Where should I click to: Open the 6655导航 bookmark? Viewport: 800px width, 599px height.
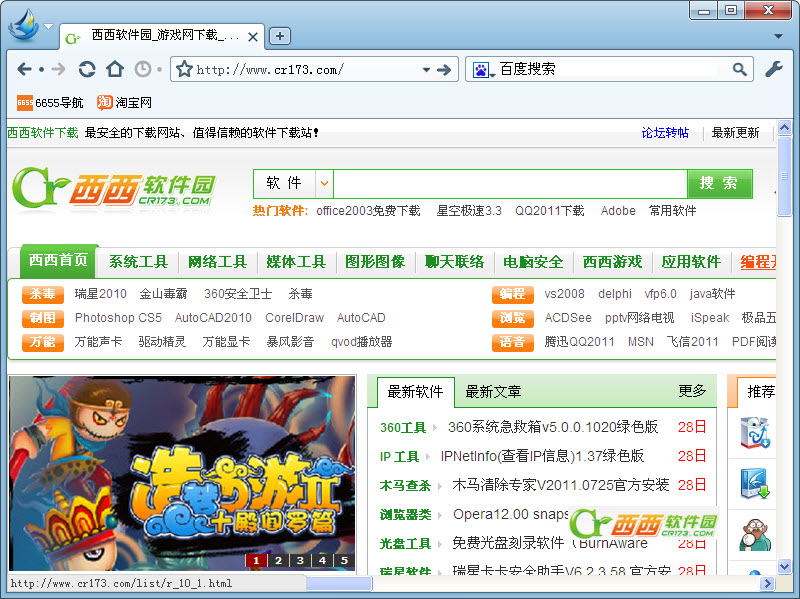50,103
